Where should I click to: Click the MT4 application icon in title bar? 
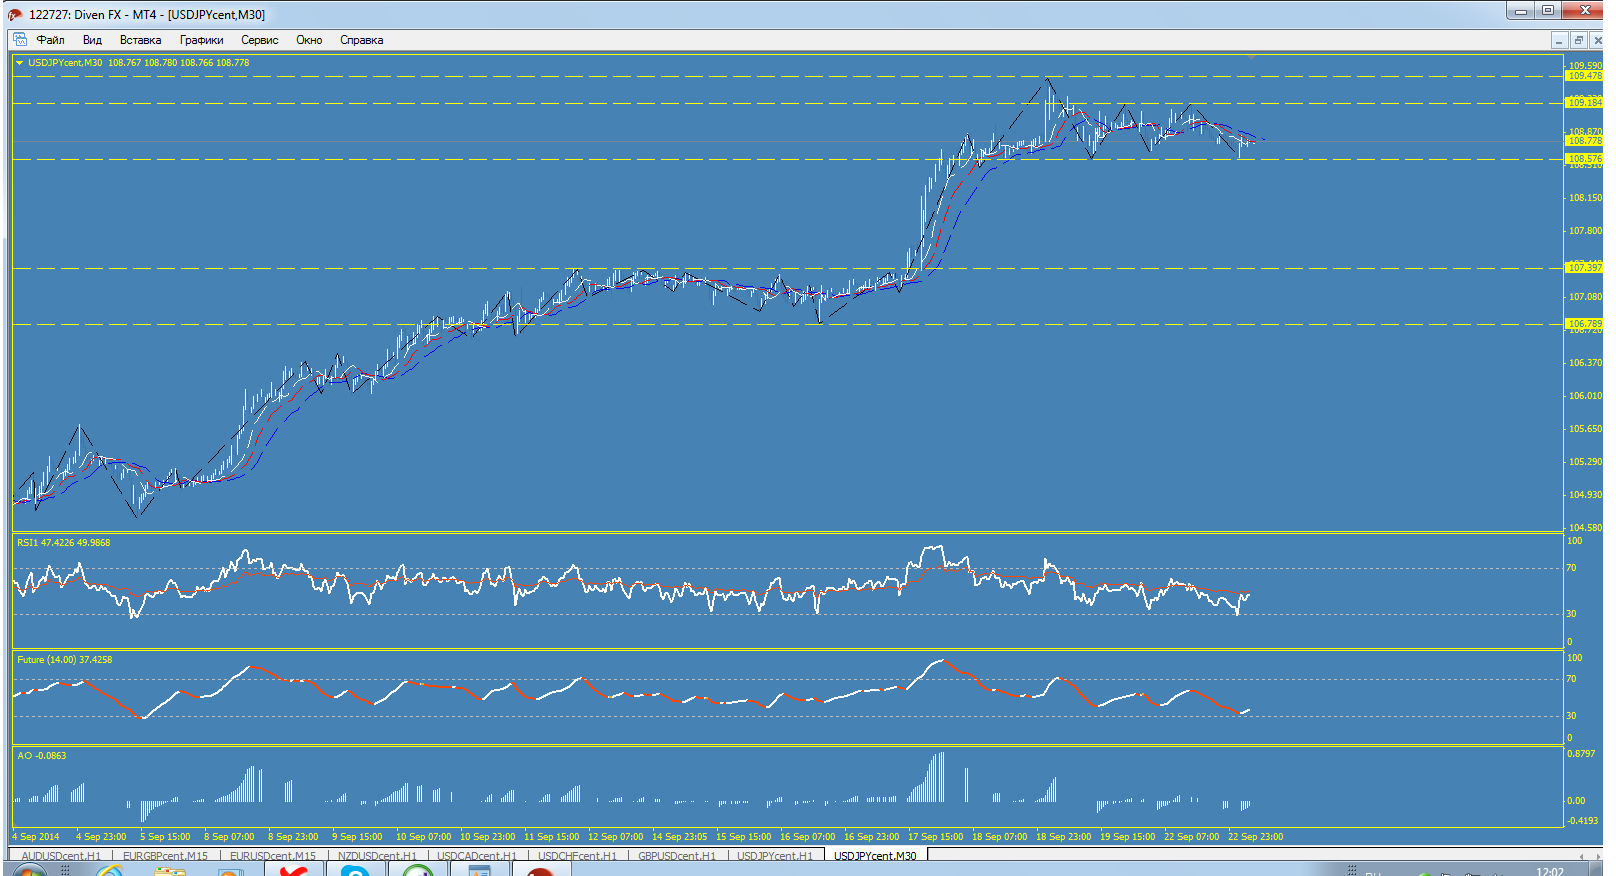(x=14, y=14)
